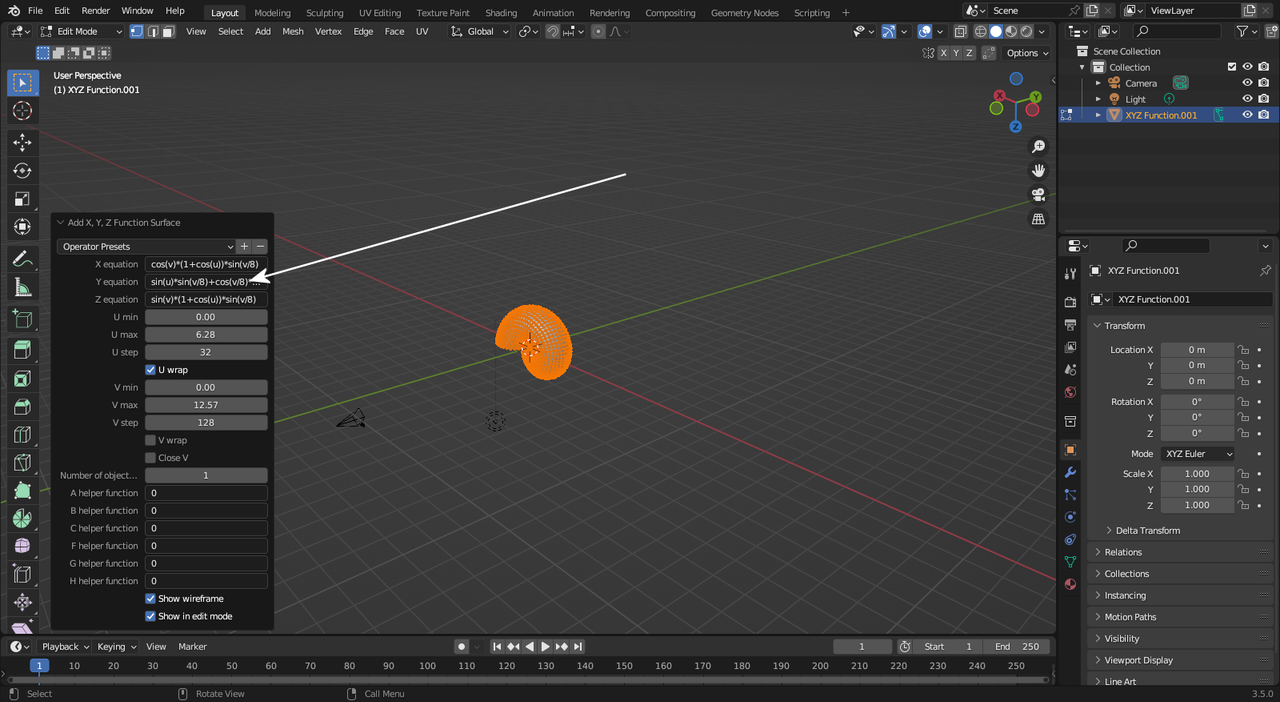Expand the Delta Transform panel
This screenshot has width=1280, height=702.
click(1148, 531)
